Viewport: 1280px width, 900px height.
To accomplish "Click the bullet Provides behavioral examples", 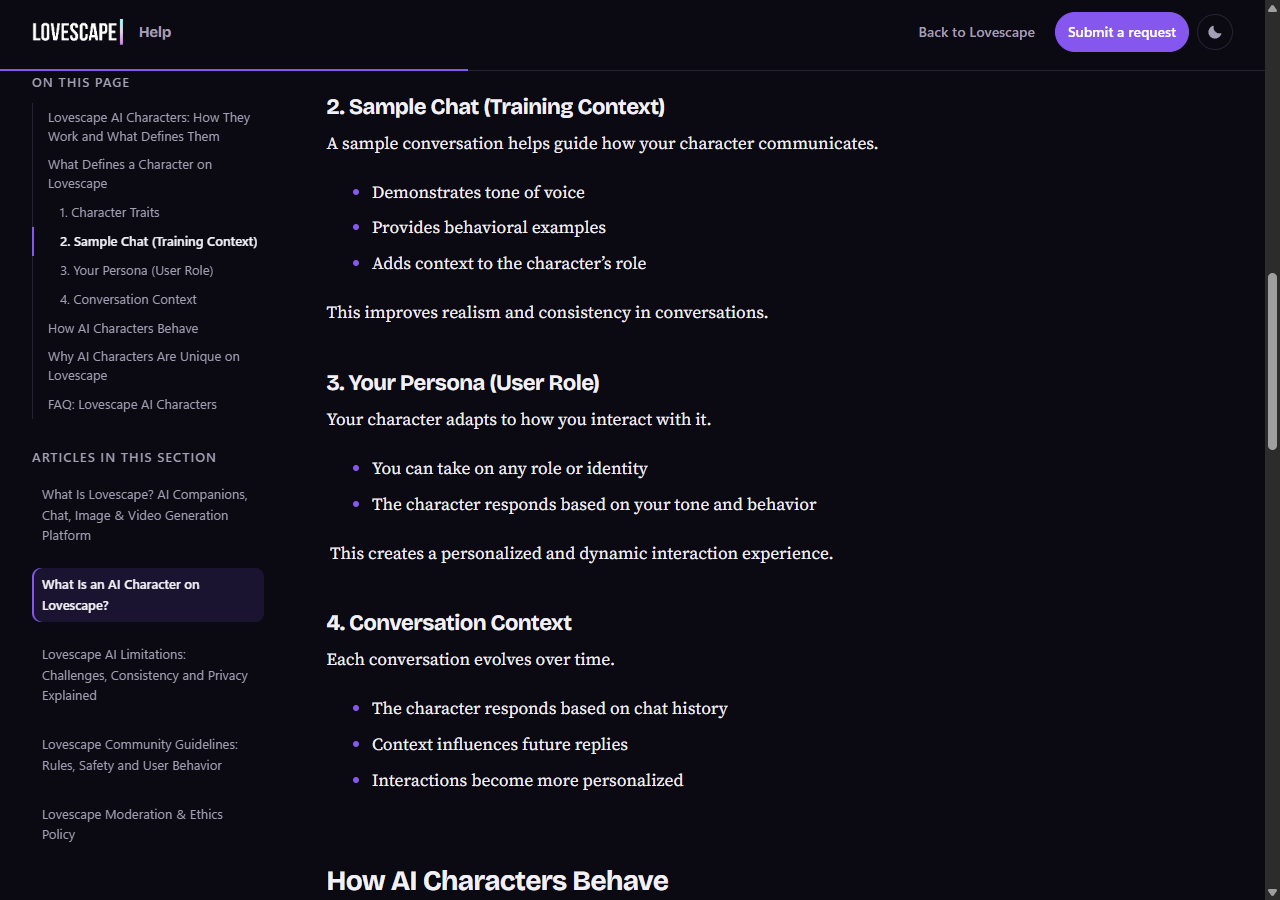I will [x=489, y=228].
